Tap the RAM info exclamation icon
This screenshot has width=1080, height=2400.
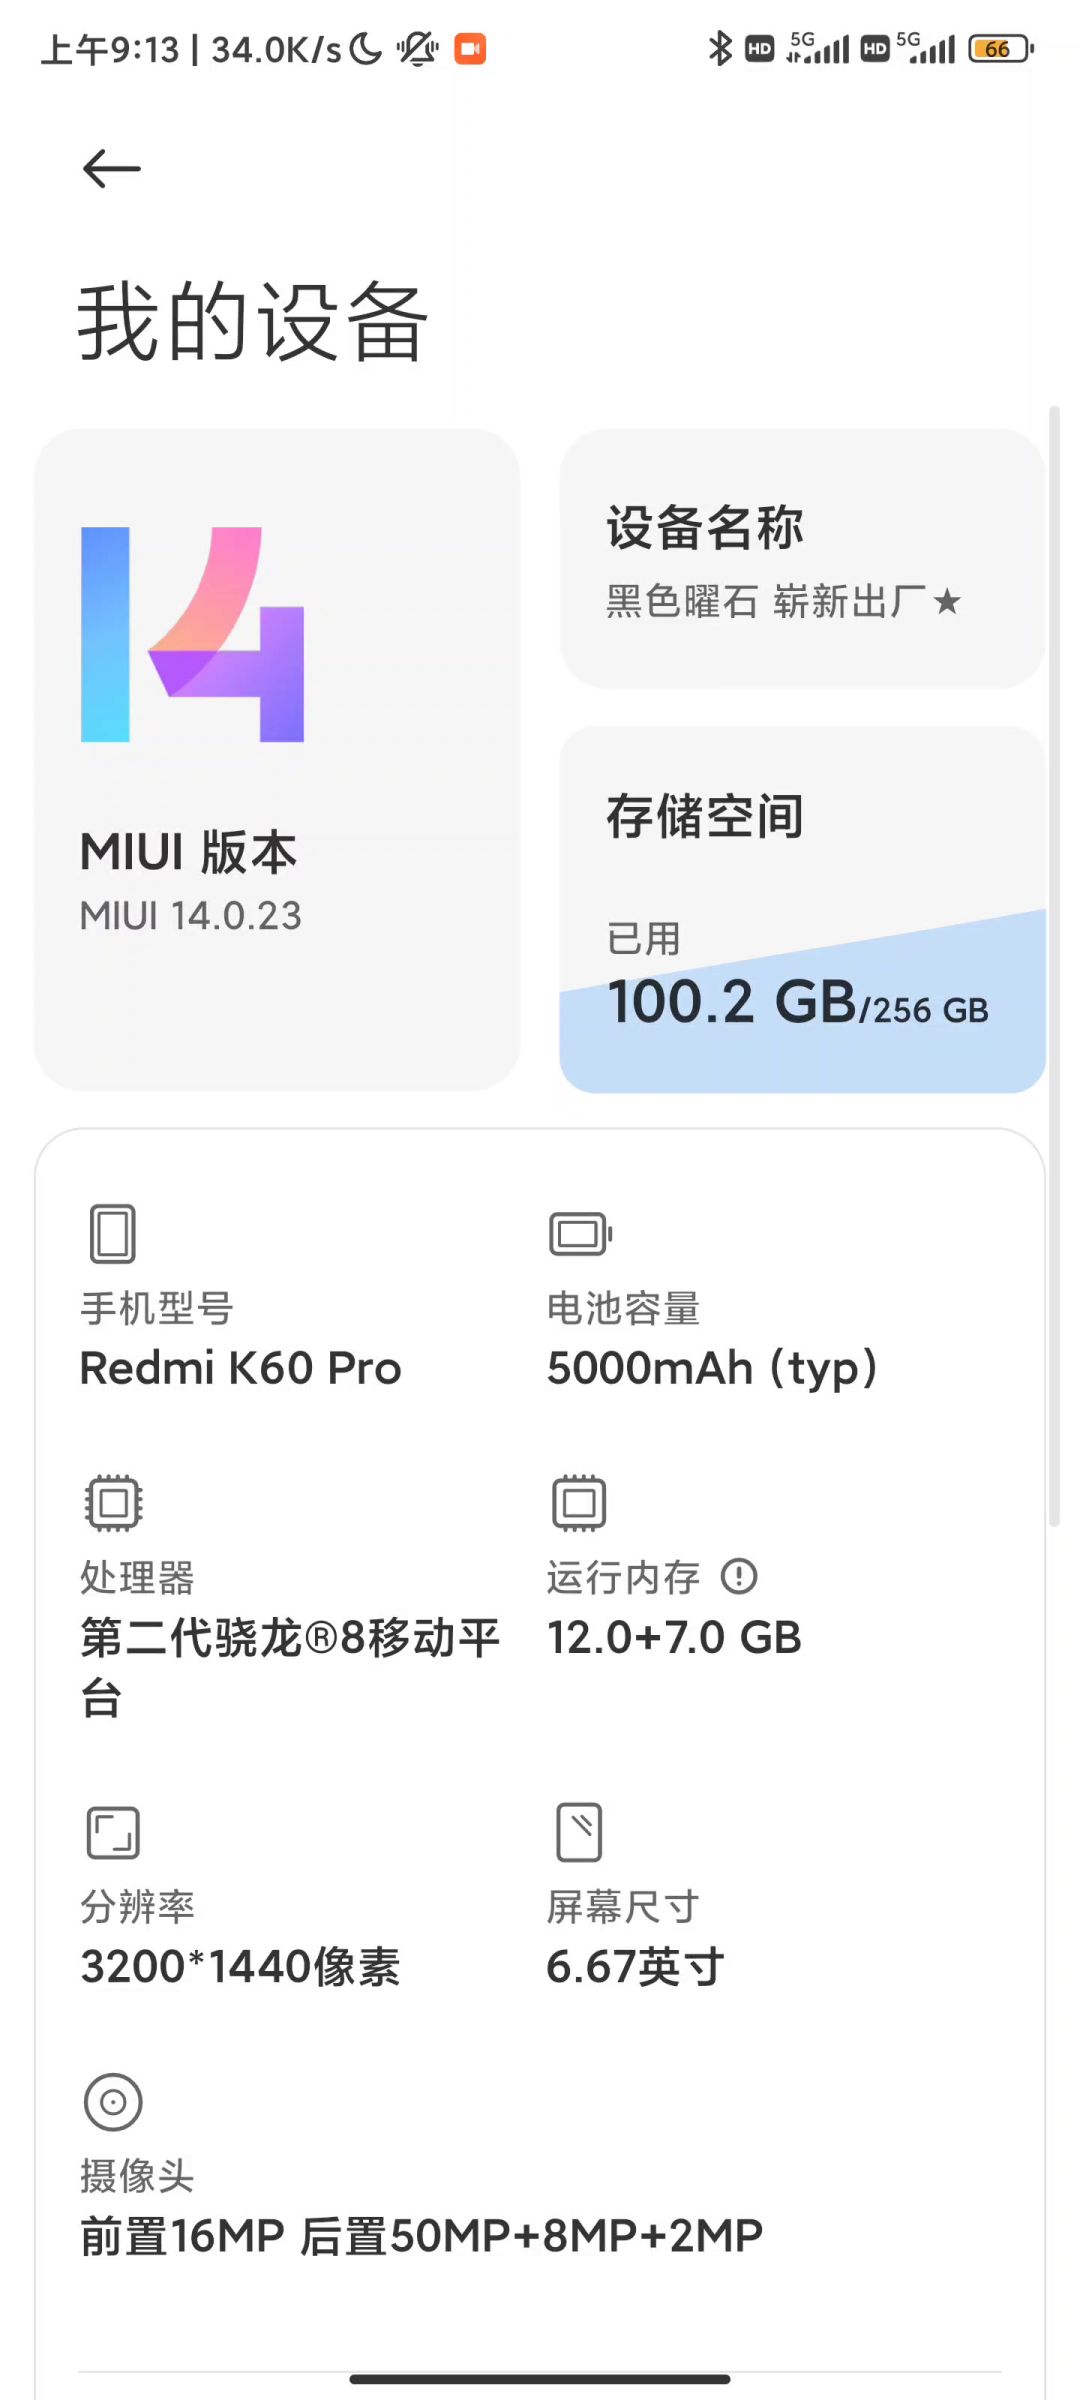click(739, 1577)
